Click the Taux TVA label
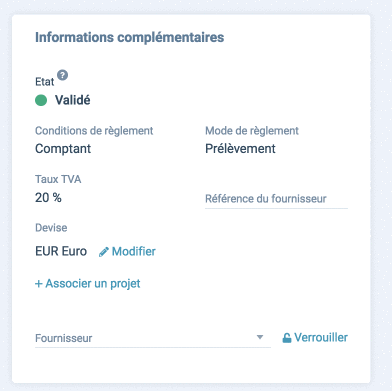This screenshot has width=392, height=391. tap(58, 179)
